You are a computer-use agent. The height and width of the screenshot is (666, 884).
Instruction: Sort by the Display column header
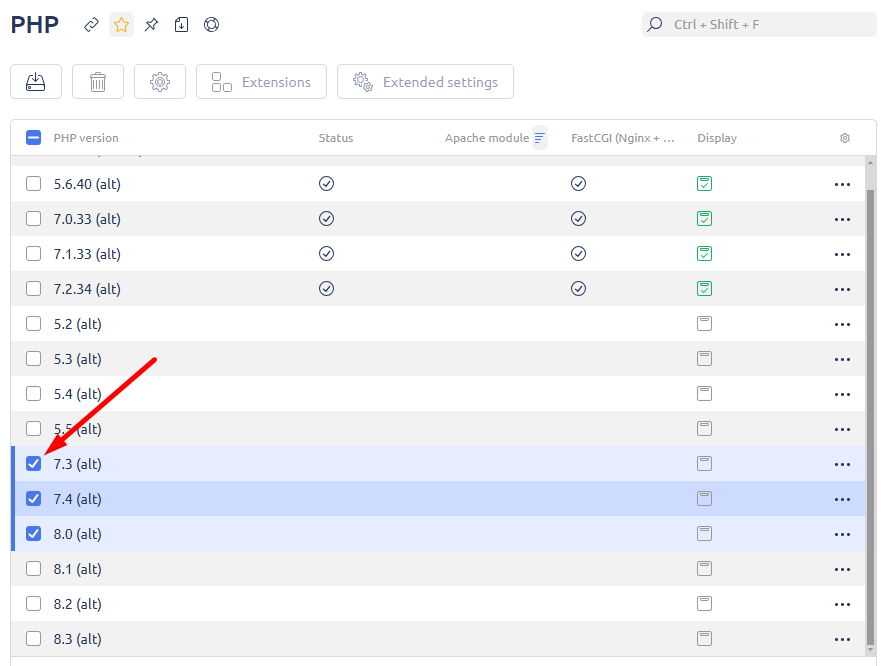coord(717,138)
